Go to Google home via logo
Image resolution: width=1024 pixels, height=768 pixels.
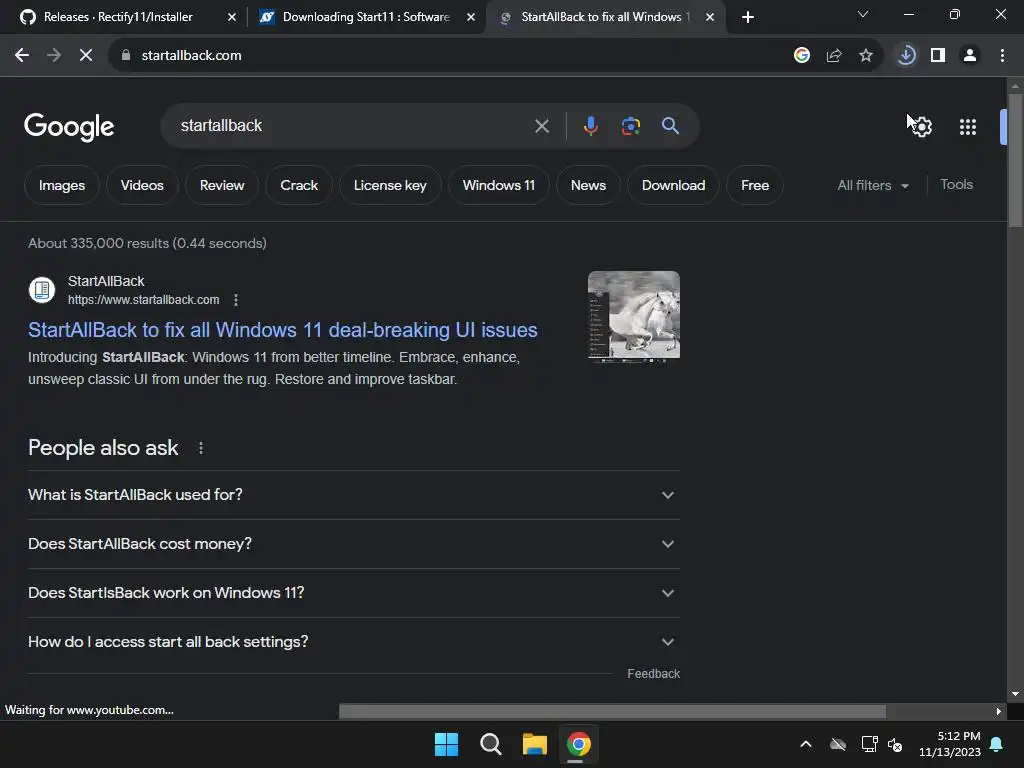[69, 127]
